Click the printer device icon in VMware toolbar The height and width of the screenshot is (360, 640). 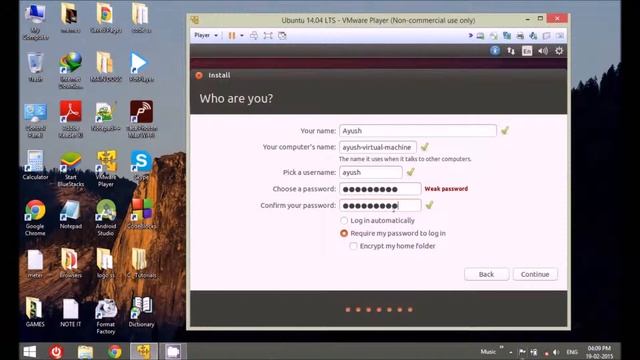pyautogui.click(x=520, y=36)
